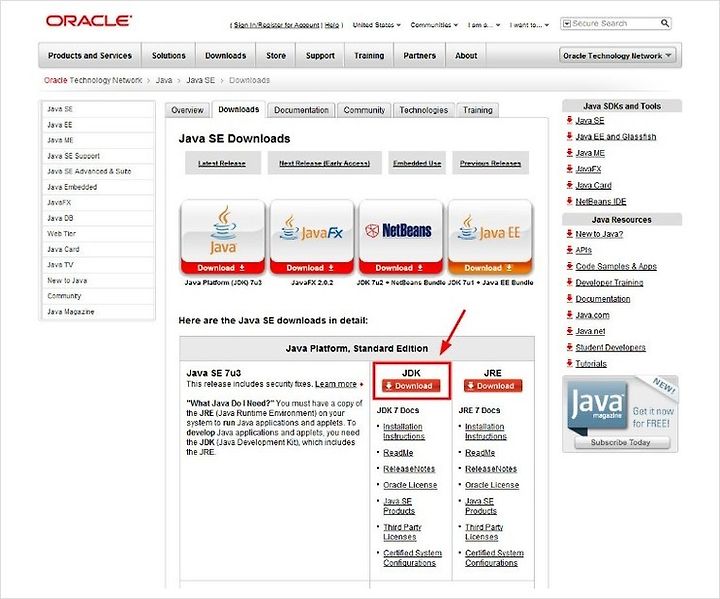Click the JRE Download button
Image resolution: width=720 pixels, height=599 pixels.
click(493, 386)
